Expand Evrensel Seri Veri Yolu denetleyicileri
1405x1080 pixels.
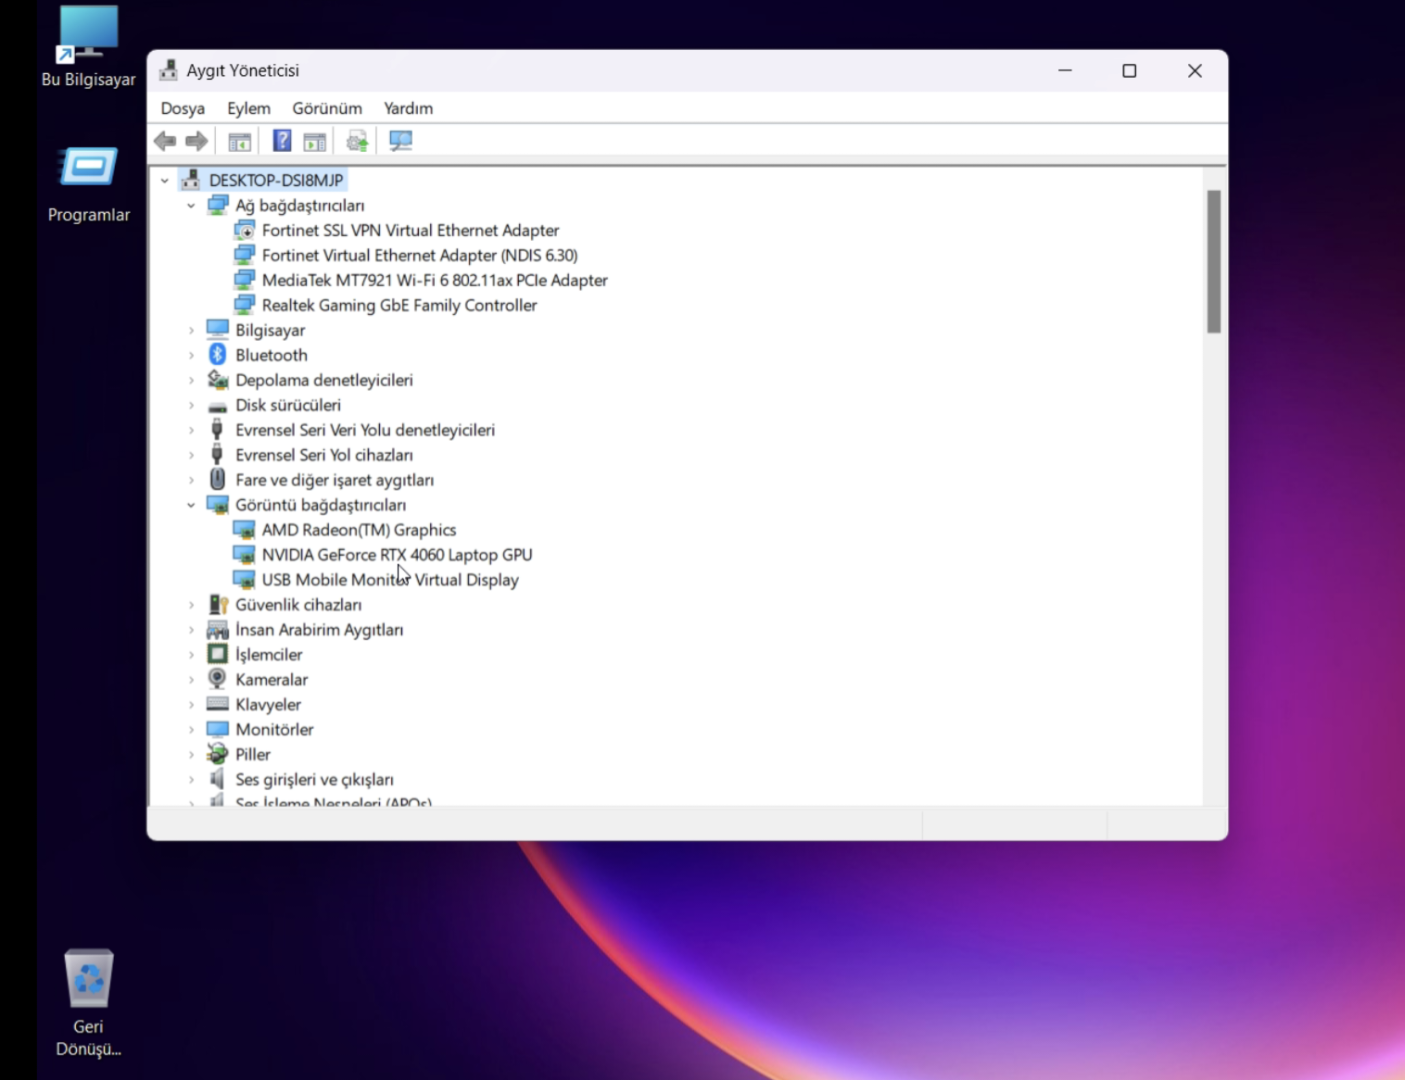[x=191, y=430]
